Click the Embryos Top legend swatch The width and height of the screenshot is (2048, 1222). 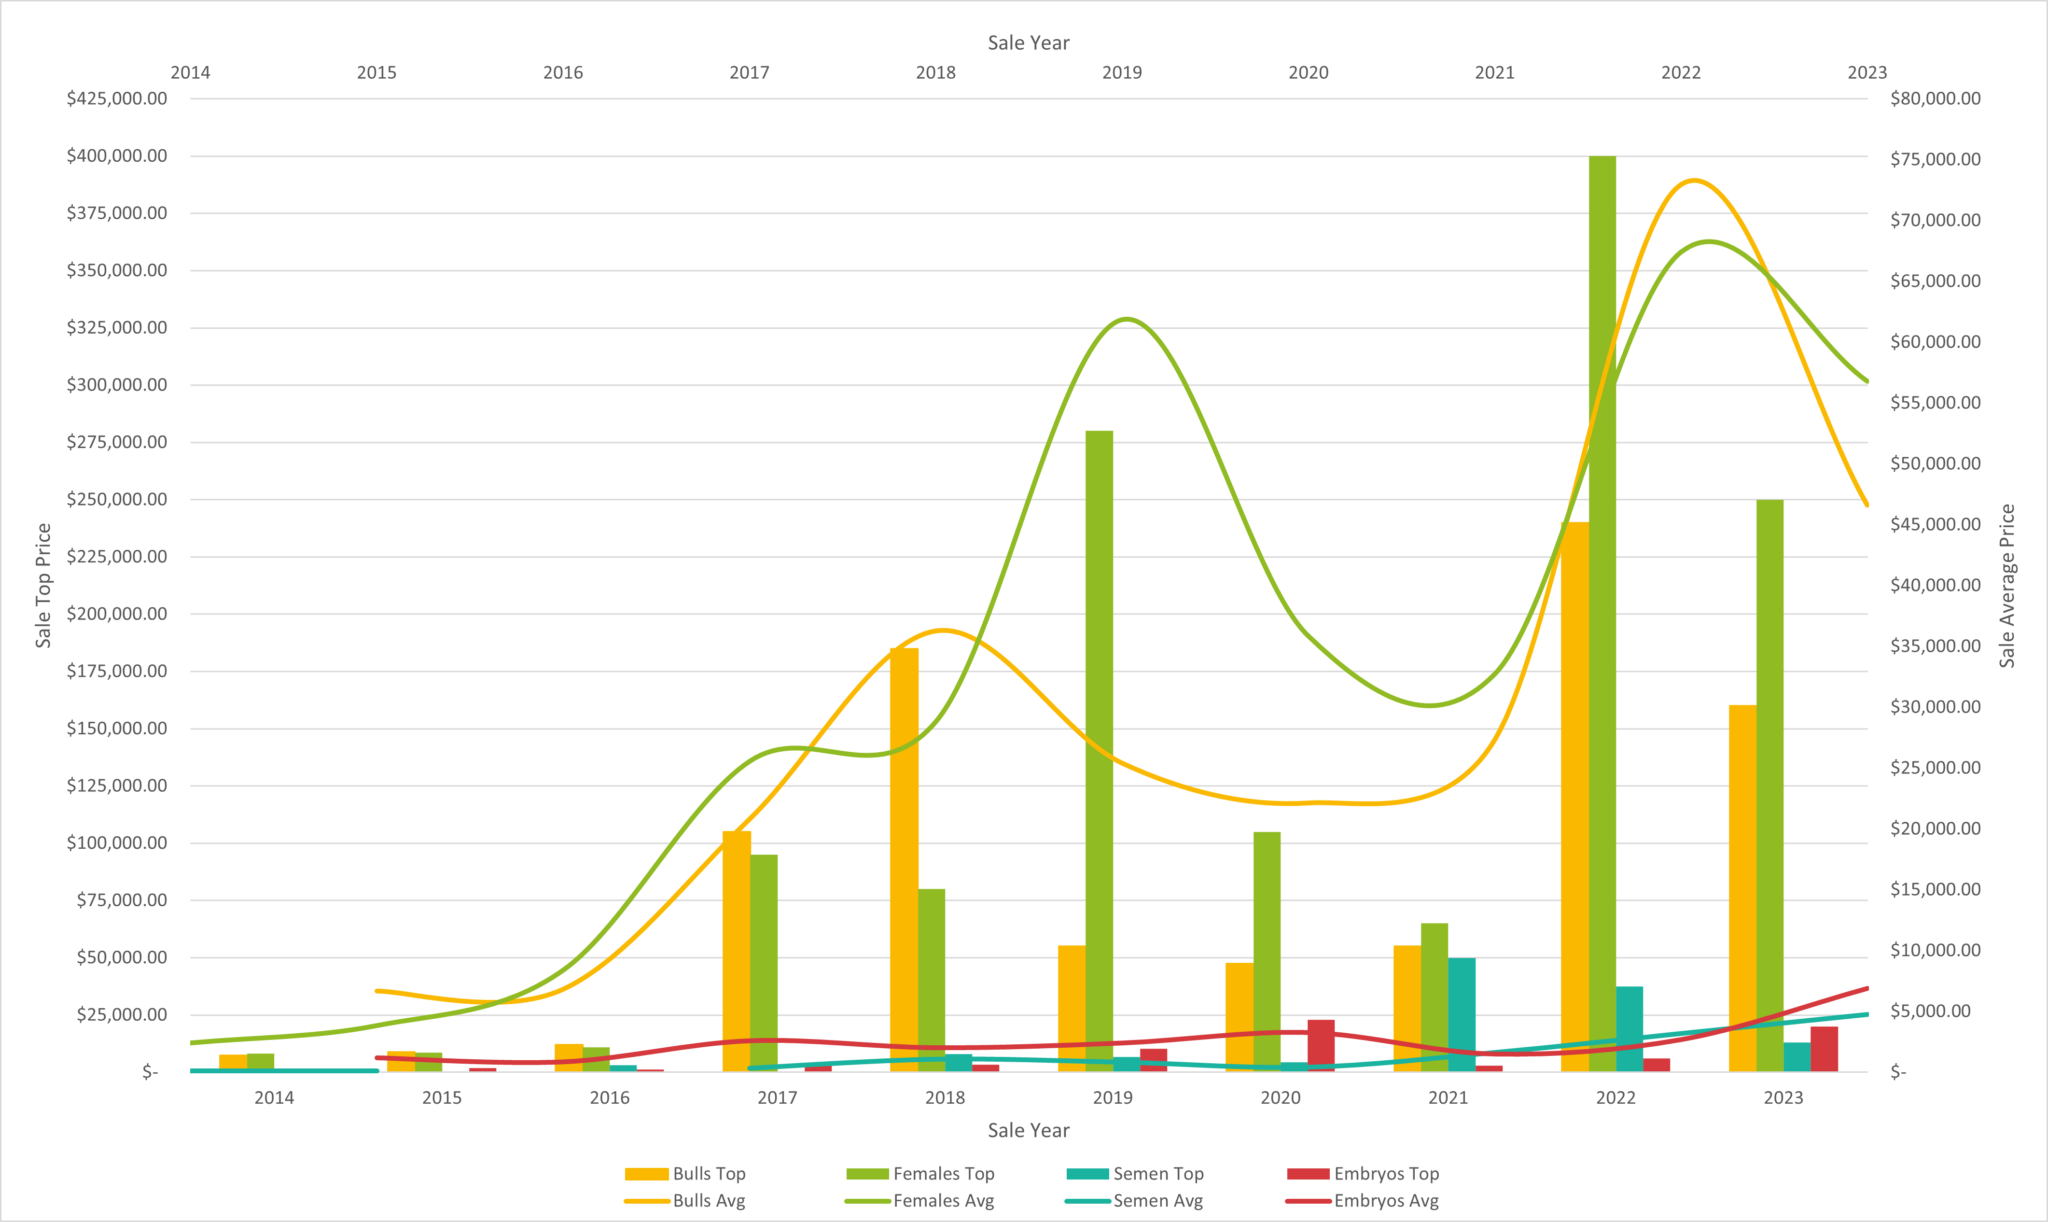pos(1307,1174)
